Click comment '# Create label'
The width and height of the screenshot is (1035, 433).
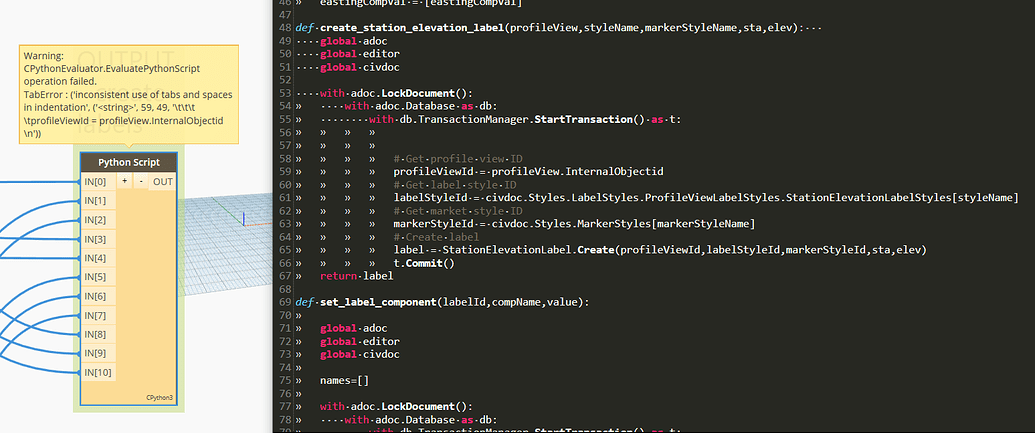click(437, 237)
